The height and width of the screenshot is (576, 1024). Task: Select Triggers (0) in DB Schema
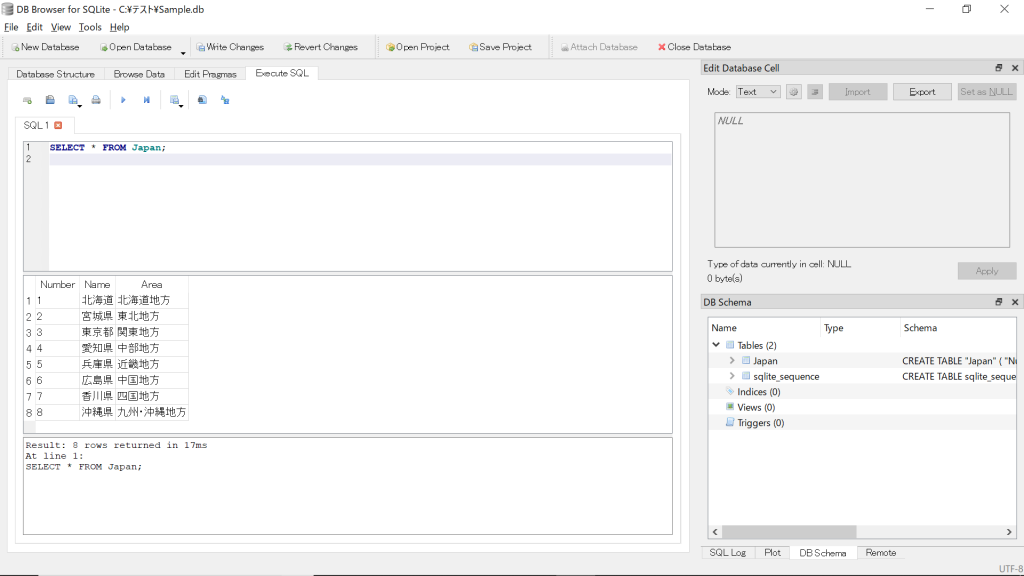point(760,423)
